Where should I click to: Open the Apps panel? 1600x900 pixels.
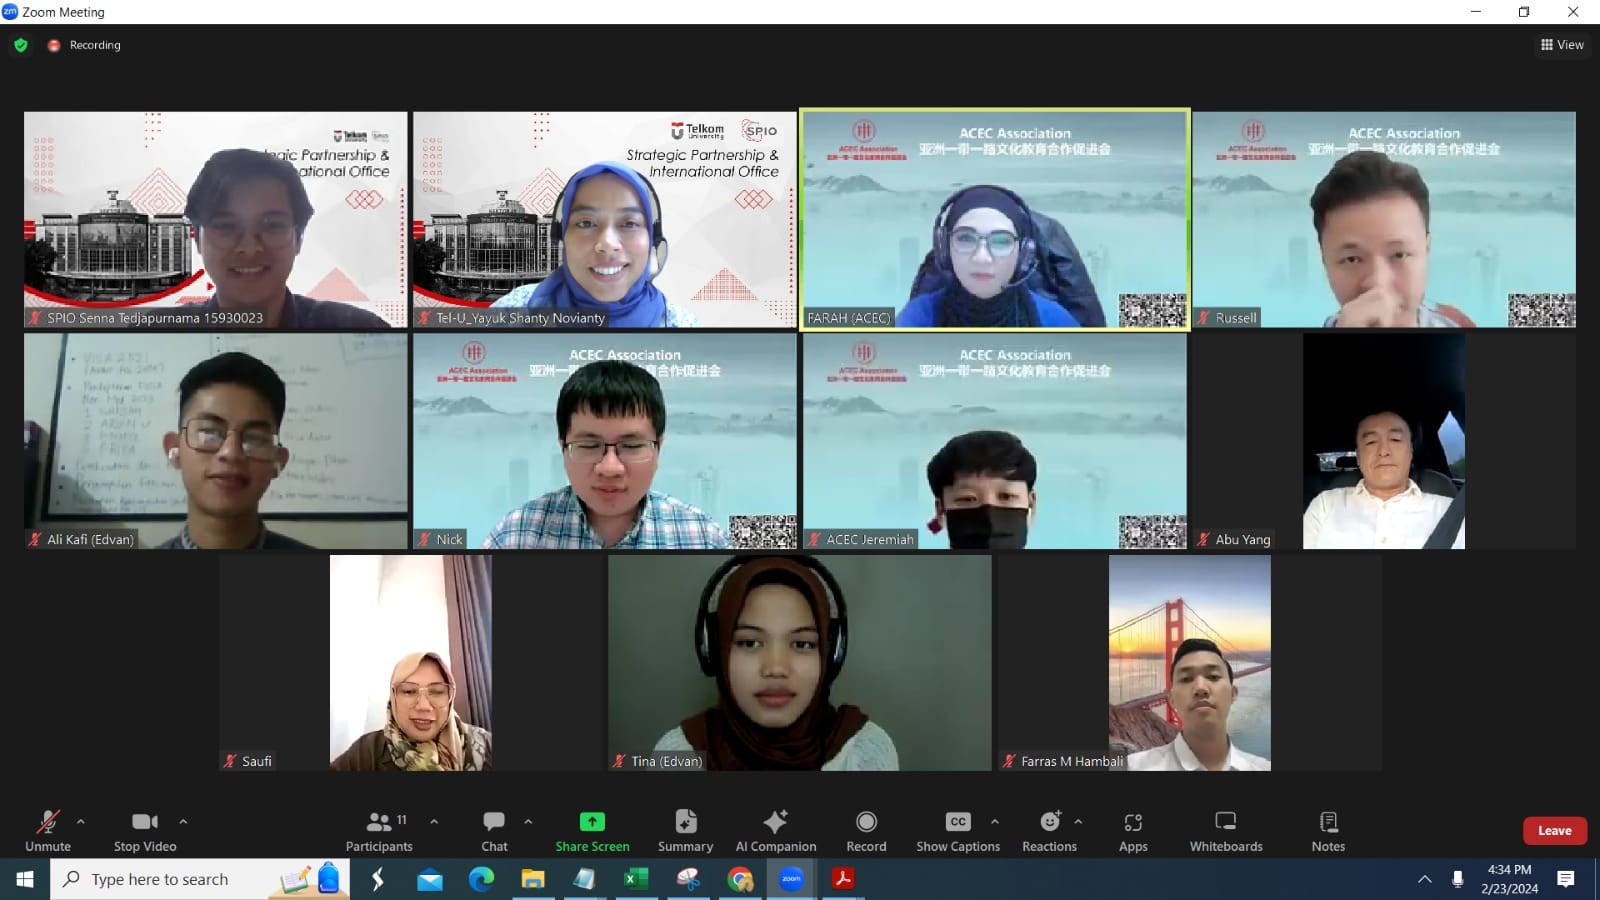pyautogui.click(x=1133, y=831)
